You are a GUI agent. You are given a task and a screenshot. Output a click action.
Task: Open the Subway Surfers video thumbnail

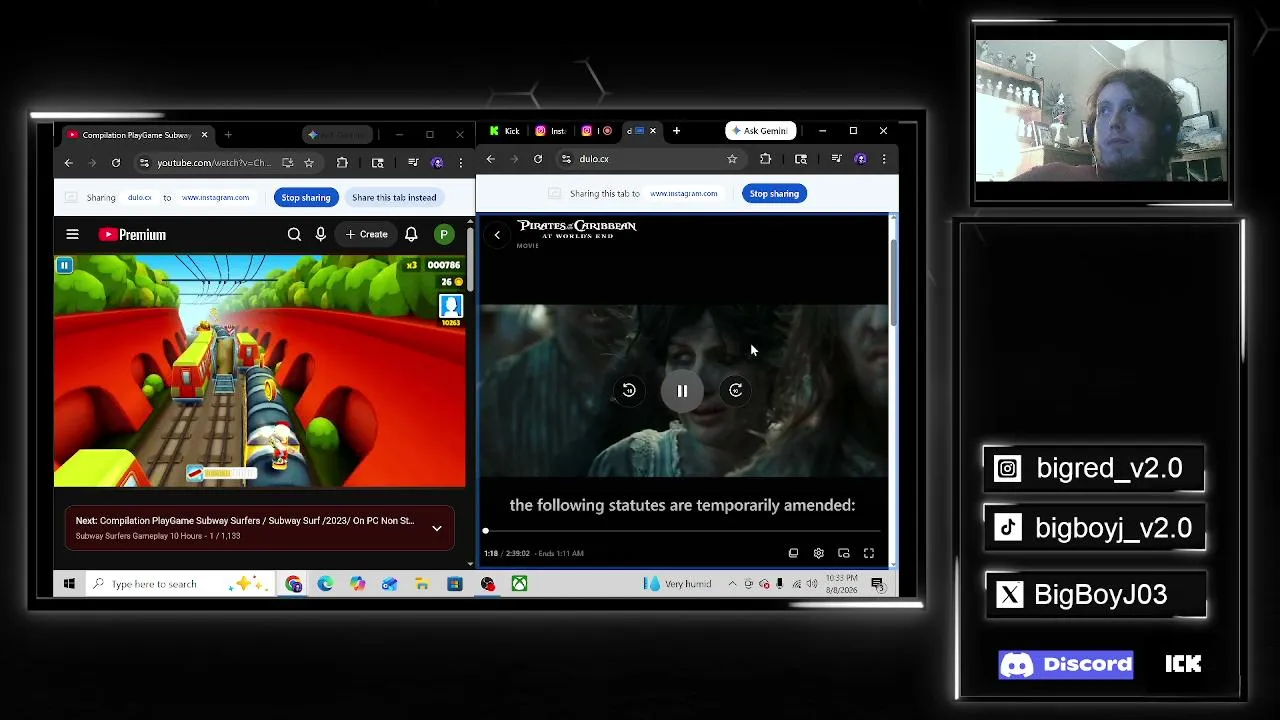[260, 371]
